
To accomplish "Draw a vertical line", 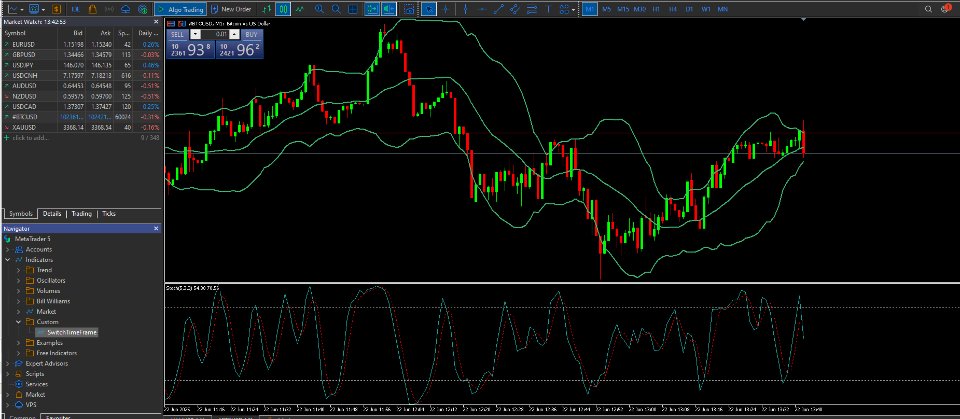I will coord(466,9).
